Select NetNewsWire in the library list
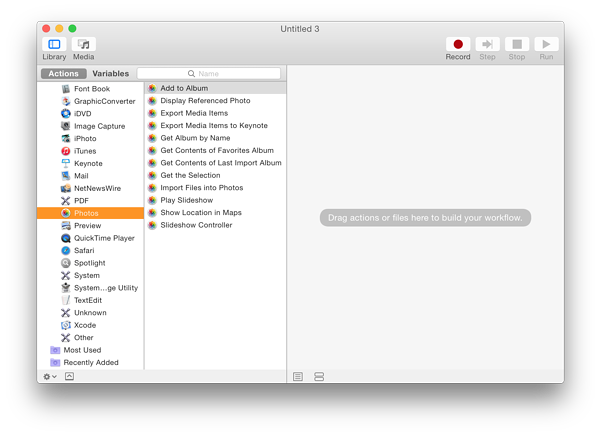 (90, 188)
